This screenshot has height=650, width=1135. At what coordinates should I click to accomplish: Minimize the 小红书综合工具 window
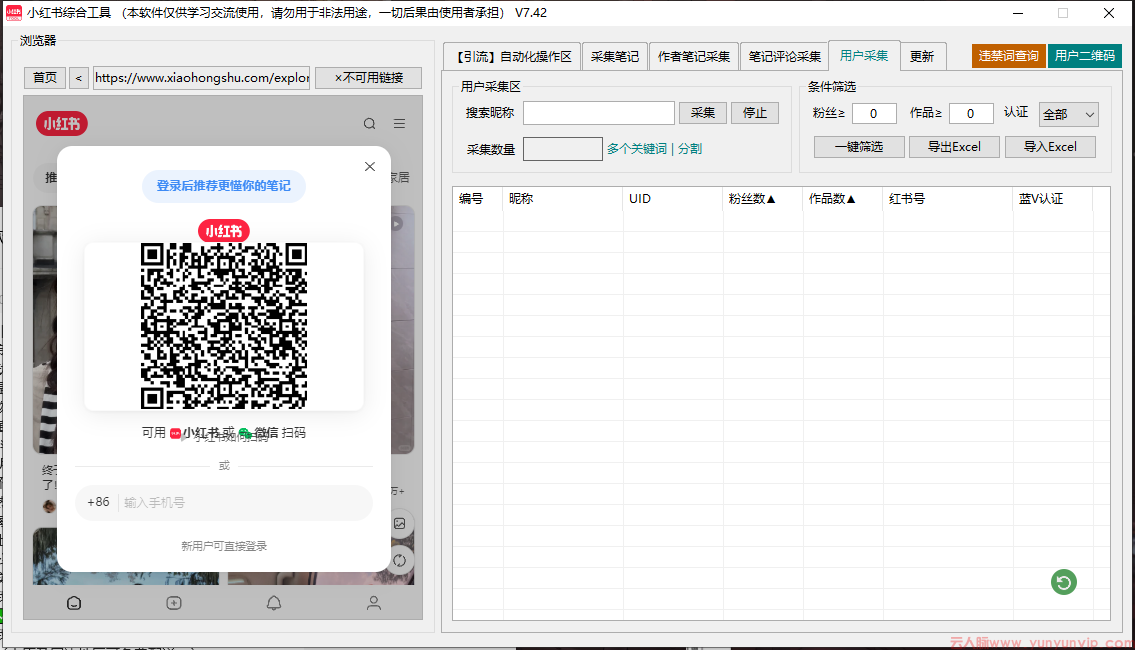pyautogui.click(x=1018, y=13)
